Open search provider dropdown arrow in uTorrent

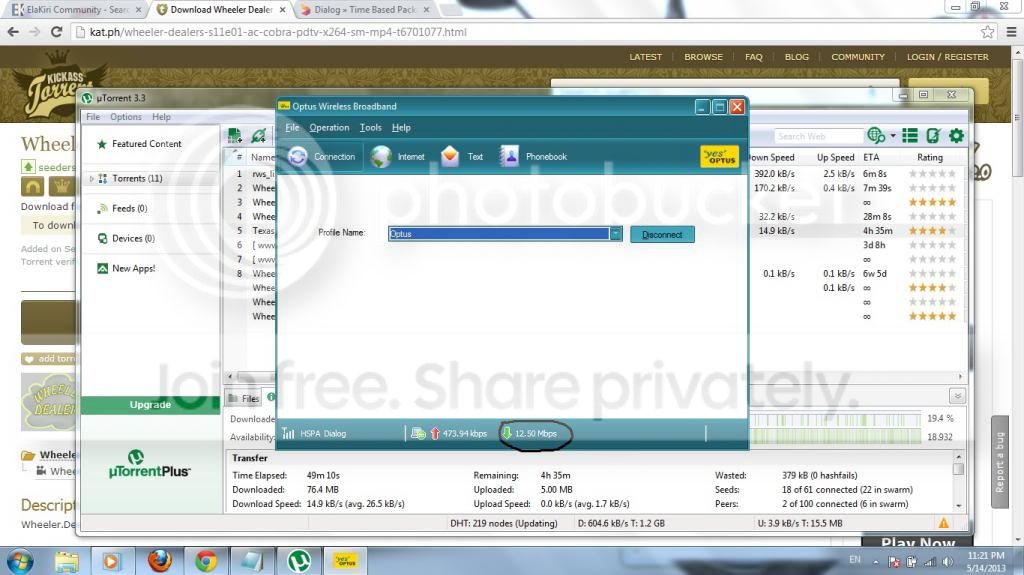(893, 136)
